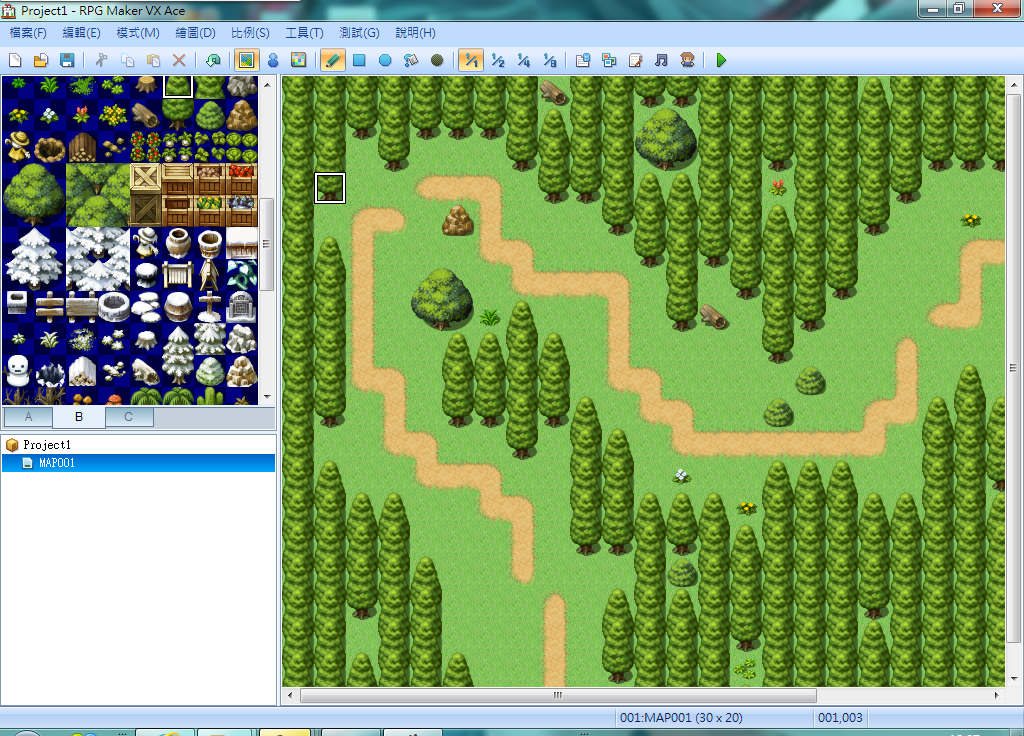Pick the snowy pine tree tile
Viewport: 1024px width, 736px height.
(34, 258)
